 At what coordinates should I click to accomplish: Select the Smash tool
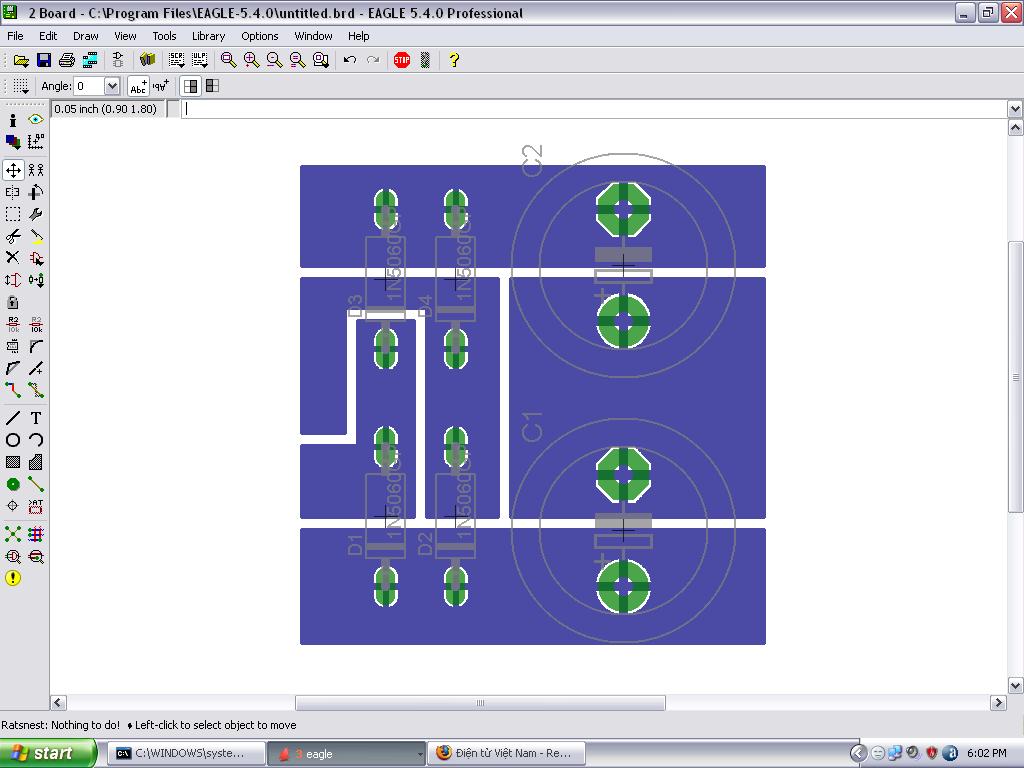pos(12,347)
